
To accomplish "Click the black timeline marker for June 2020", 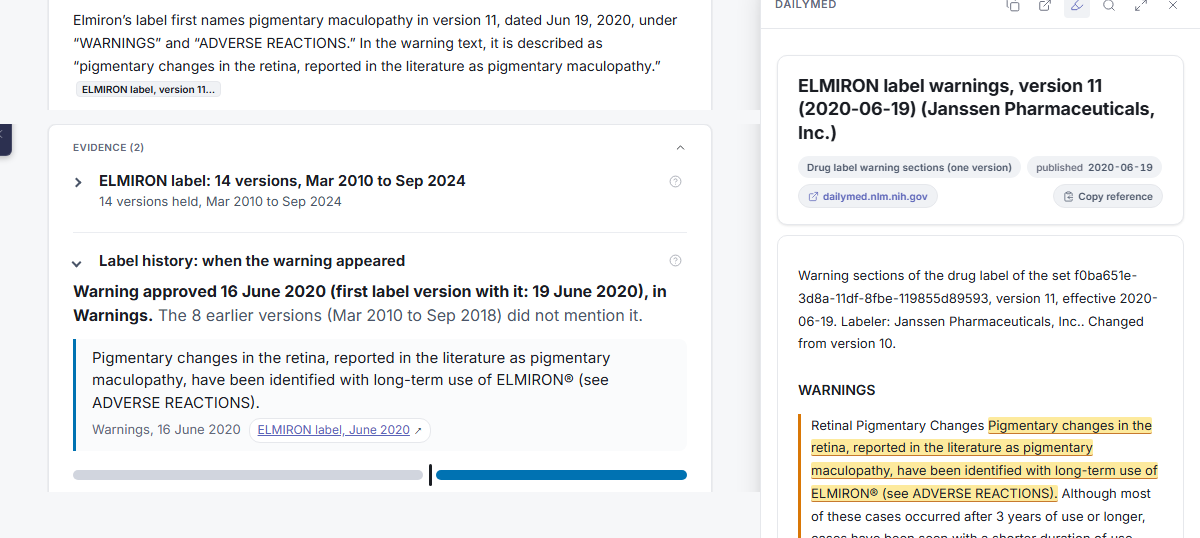I will [x=430, y=475].
